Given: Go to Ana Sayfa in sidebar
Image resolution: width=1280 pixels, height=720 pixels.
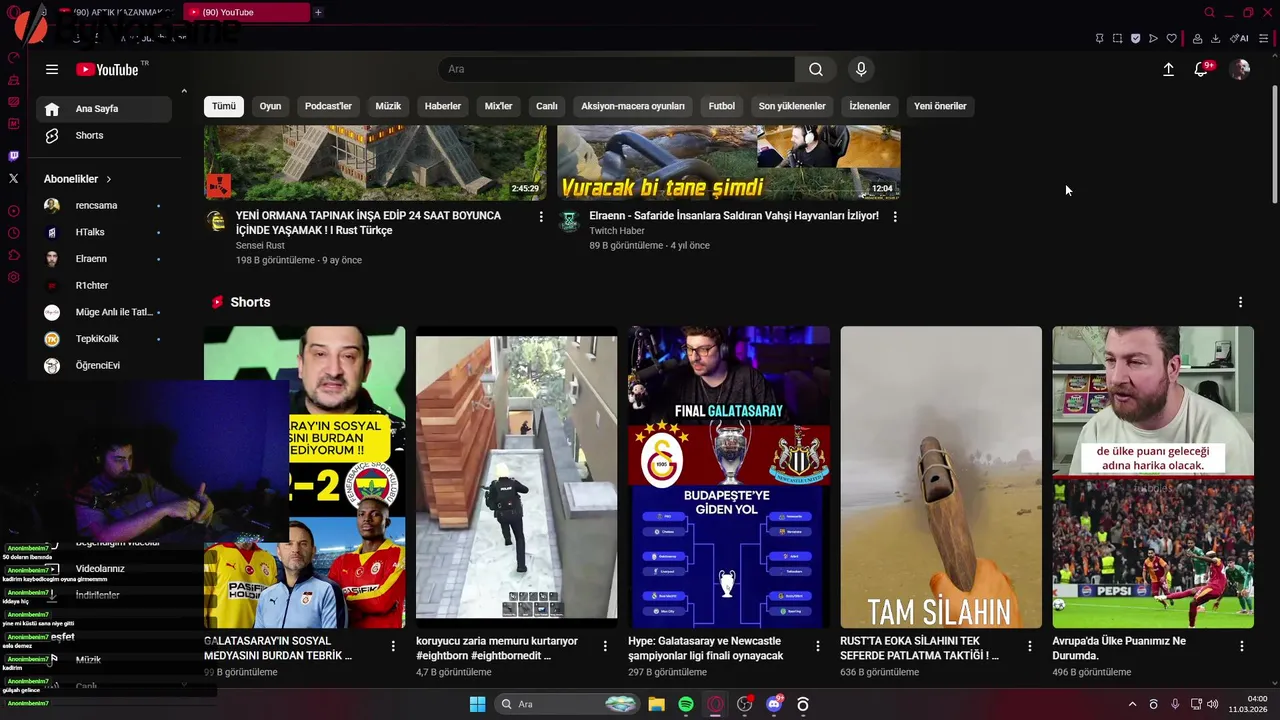Looking at the screenshot, I should (x=104, y=109).
